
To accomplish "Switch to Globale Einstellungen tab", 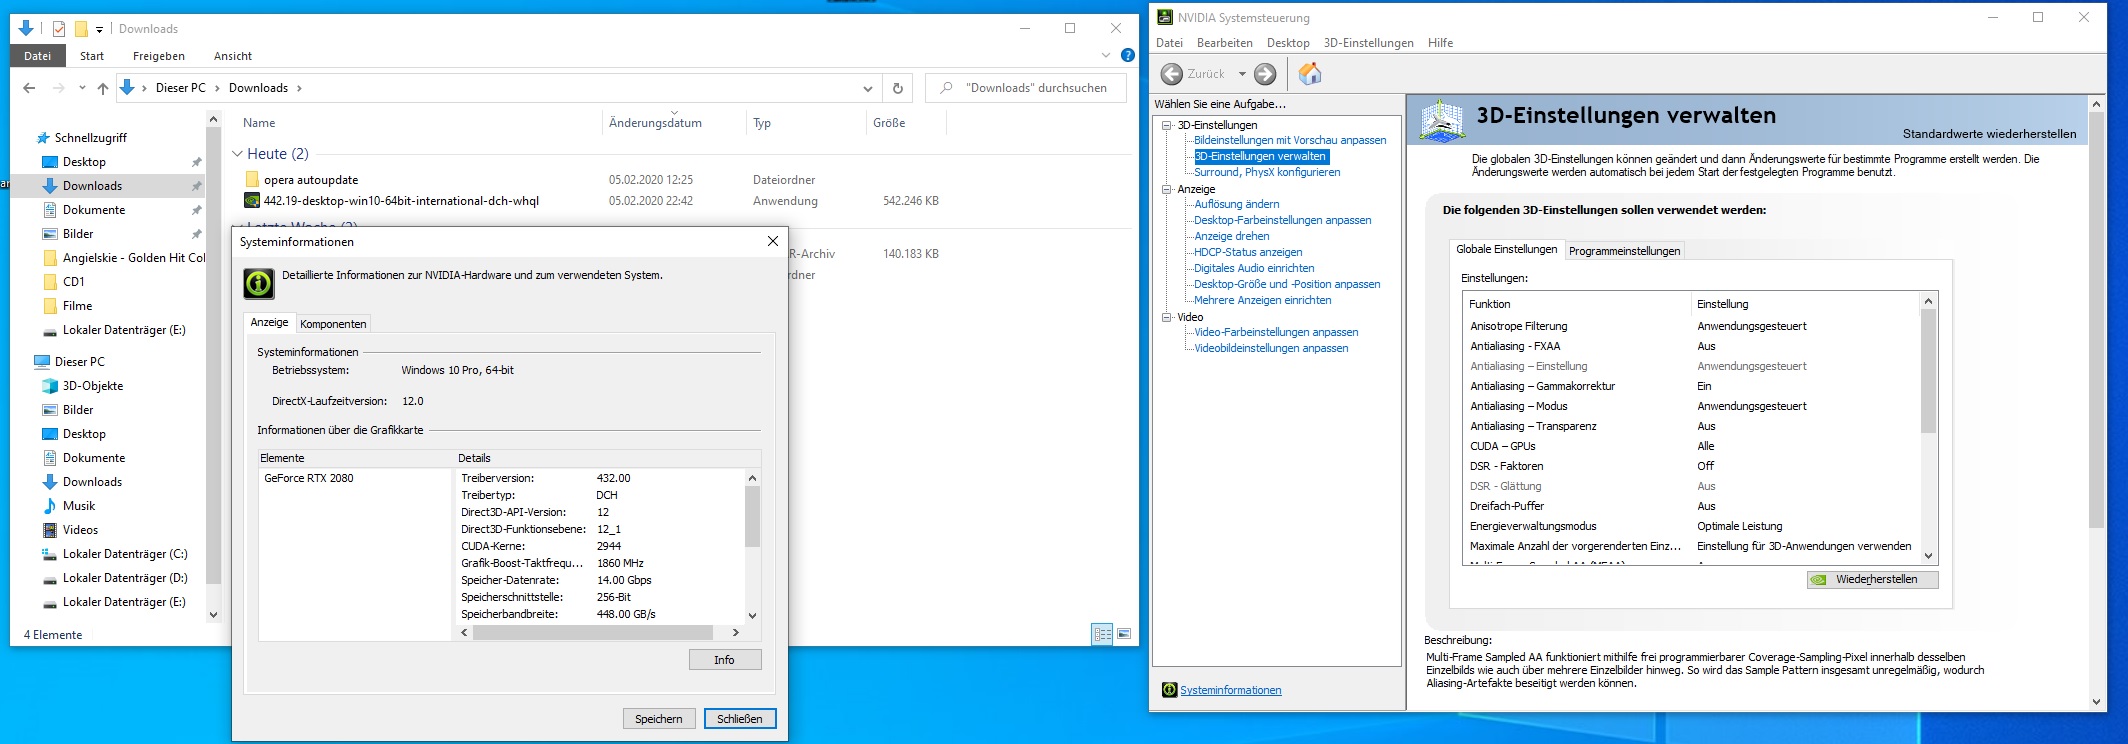I will [x=1506, y=249].
